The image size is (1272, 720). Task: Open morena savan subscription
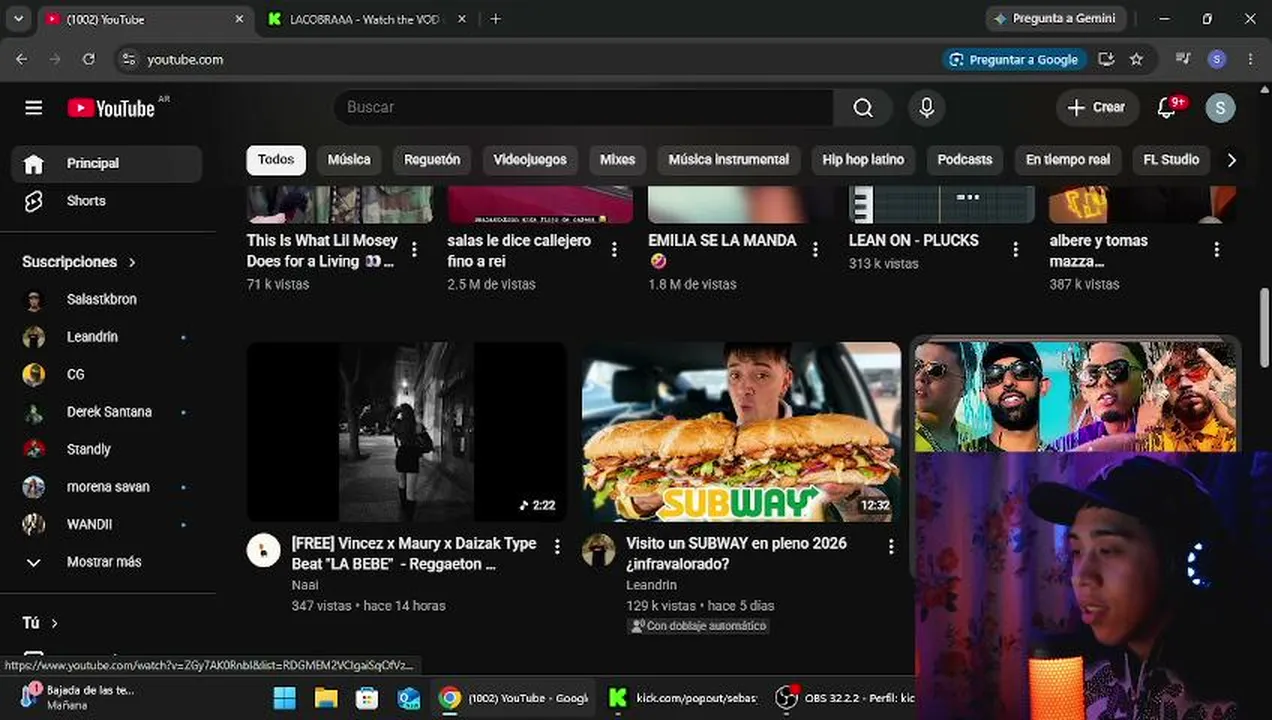click(108, 487)
